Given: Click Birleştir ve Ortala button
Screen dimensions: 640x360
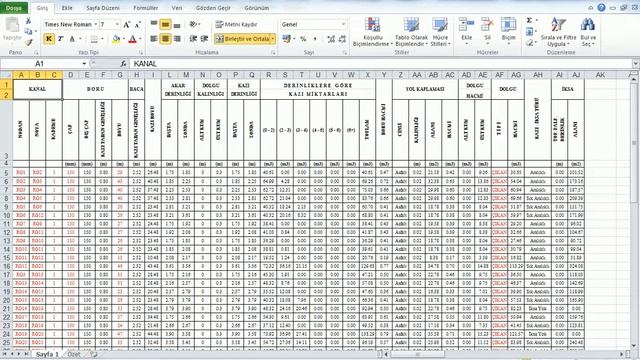Looking at the screenshot, I should pos(242,39).
